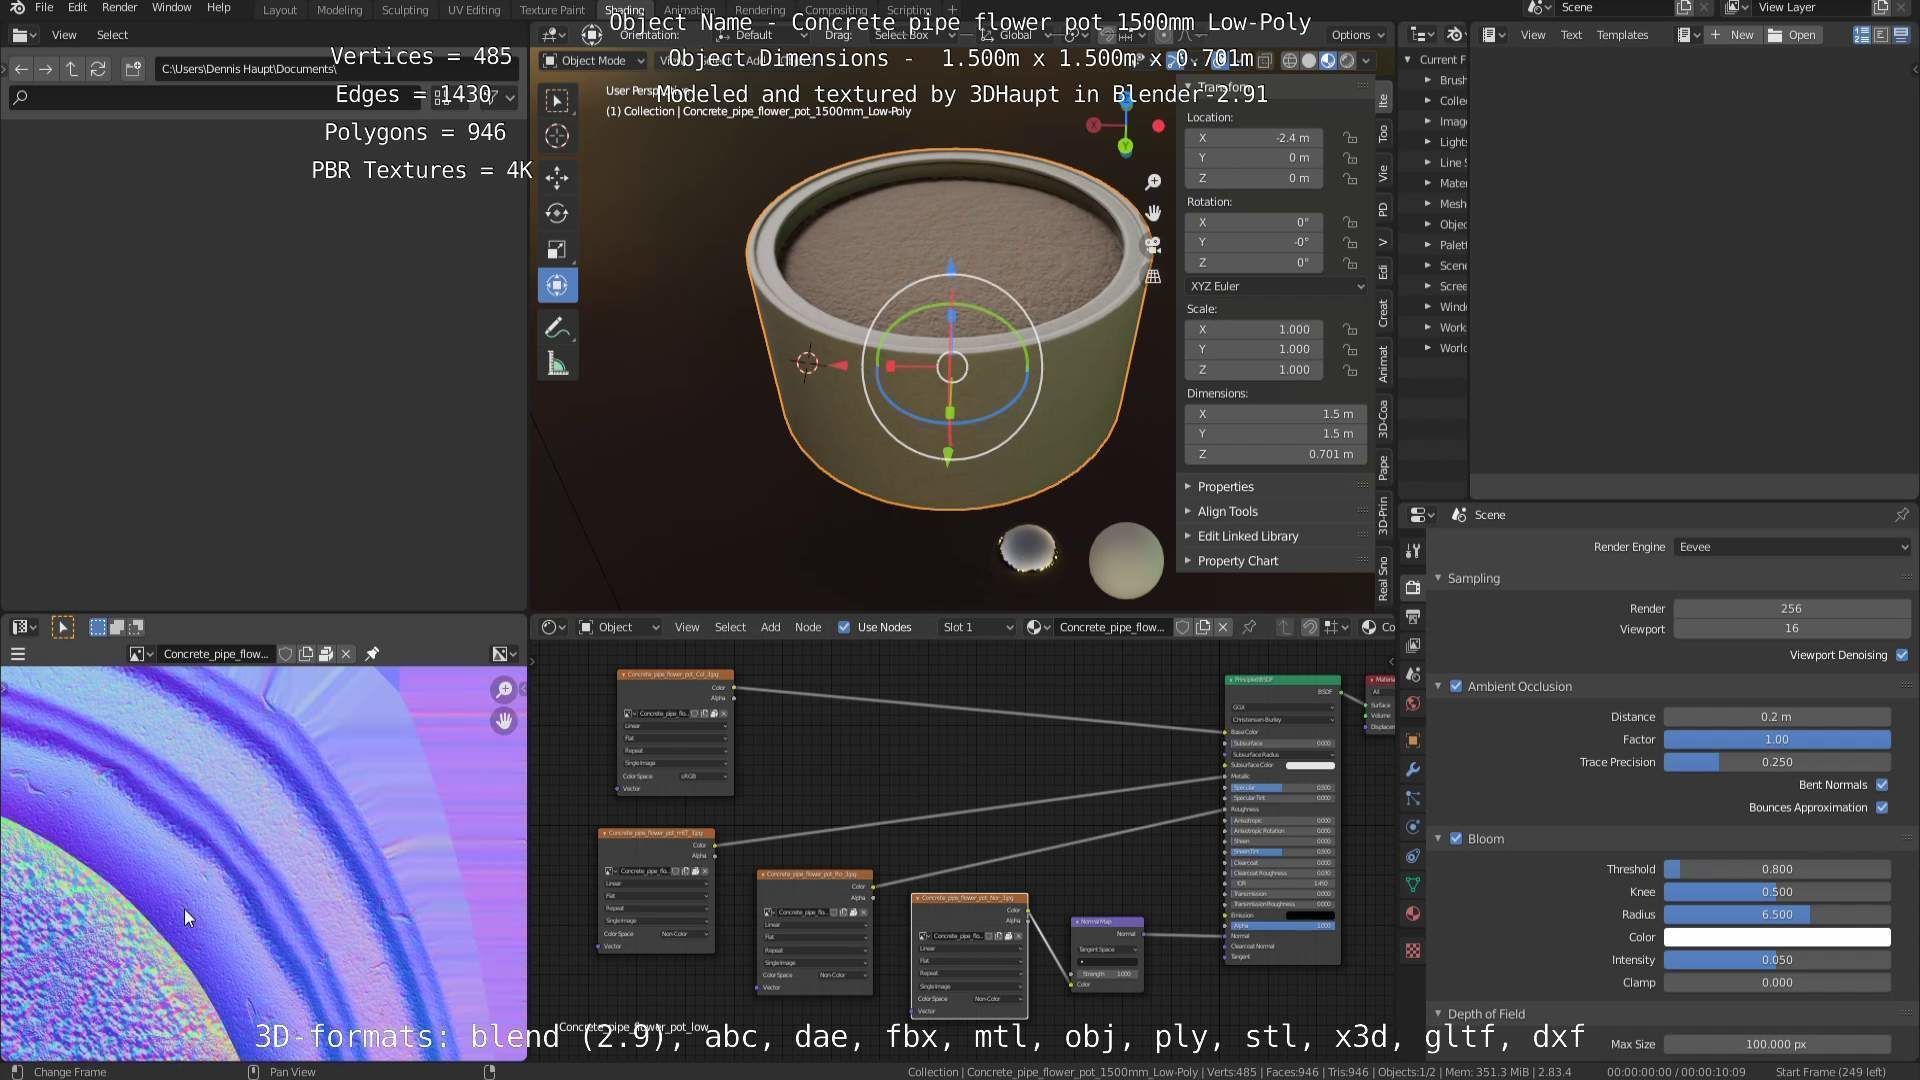Viewport: 1920px width, 1080px height.
Task: Click the Open button in text editor
Action: pos(1792,35)
